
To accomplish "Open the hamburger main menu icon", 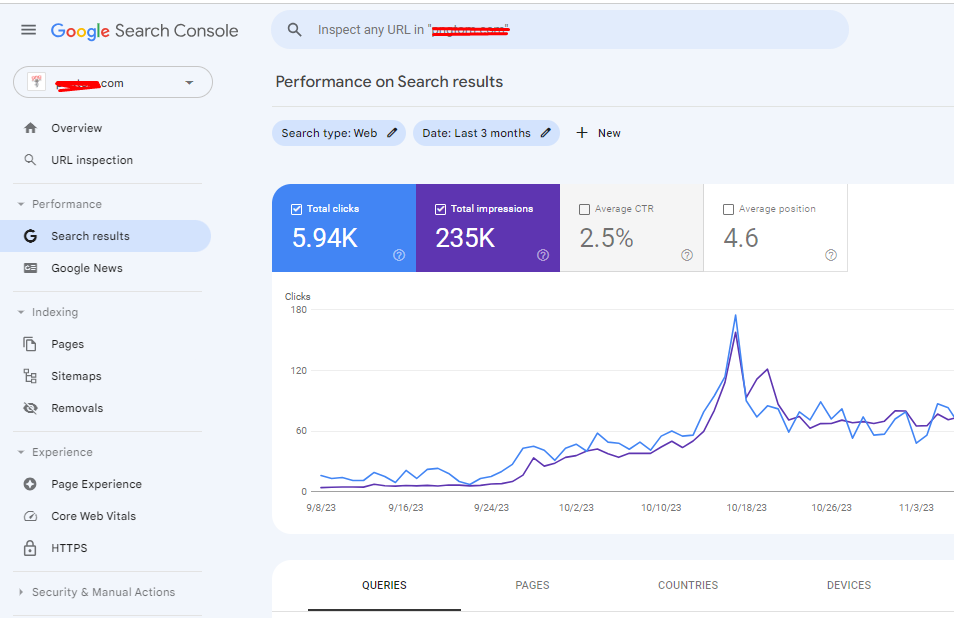I will point(28,30).
